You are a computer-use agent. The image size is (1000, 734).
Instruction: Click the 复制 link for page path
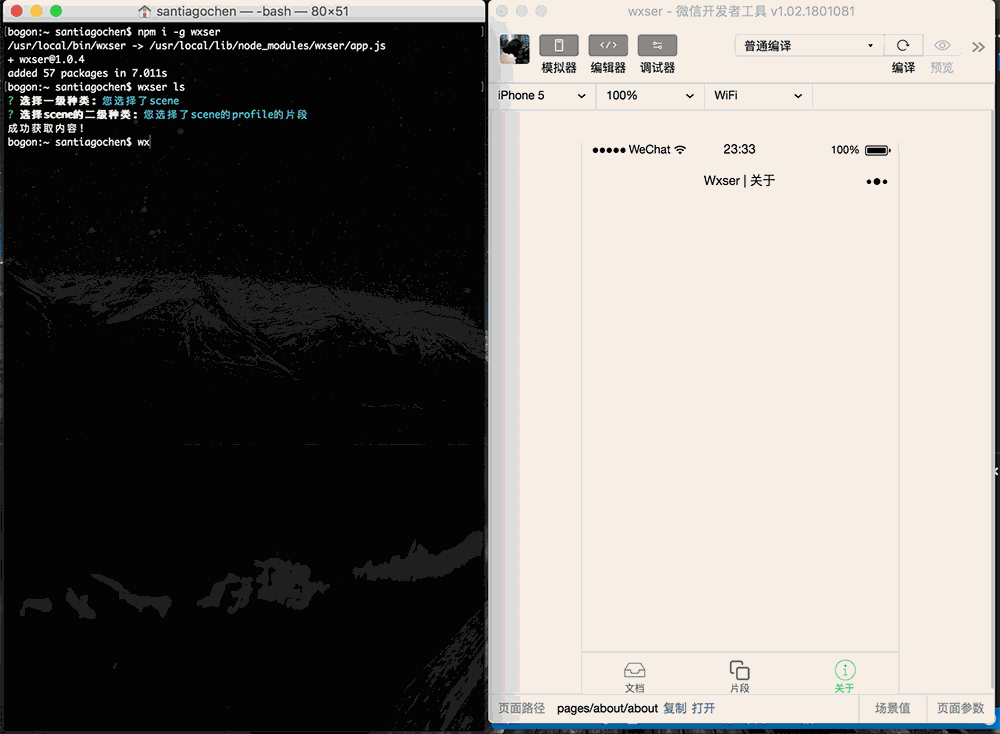tap(675, 708)
